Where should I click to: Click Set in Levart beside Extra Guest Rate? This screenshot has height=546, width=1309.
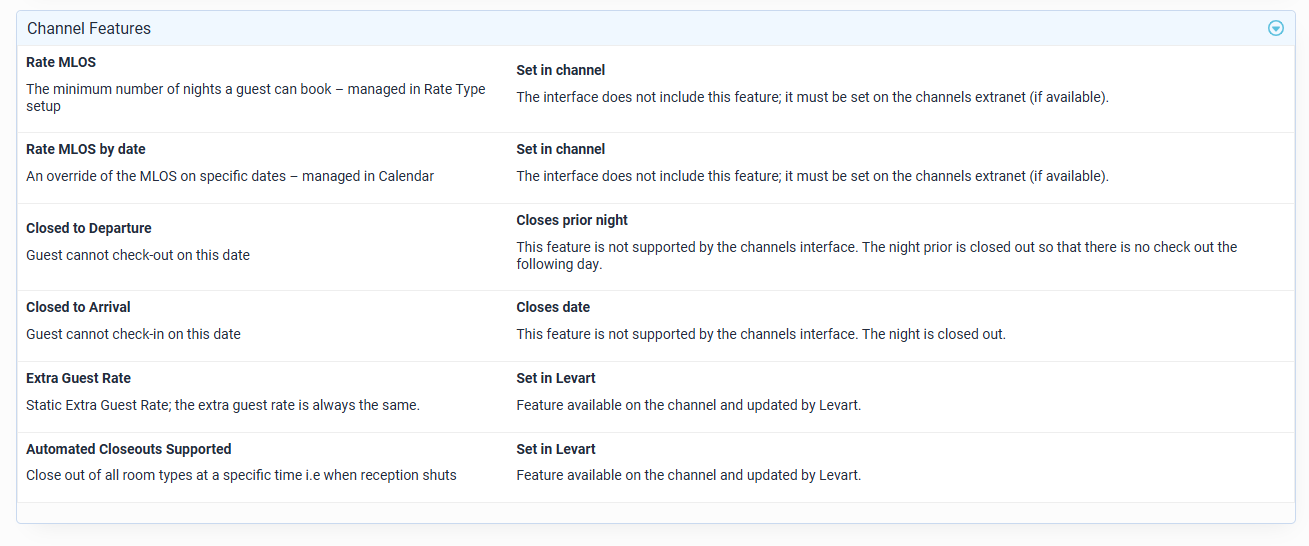[x=556, y=378]
